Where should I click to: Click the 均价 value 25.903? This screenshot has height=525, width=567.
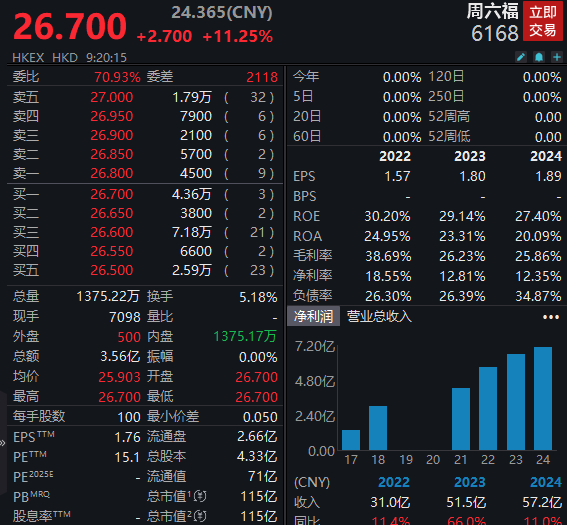pos(119,377)
